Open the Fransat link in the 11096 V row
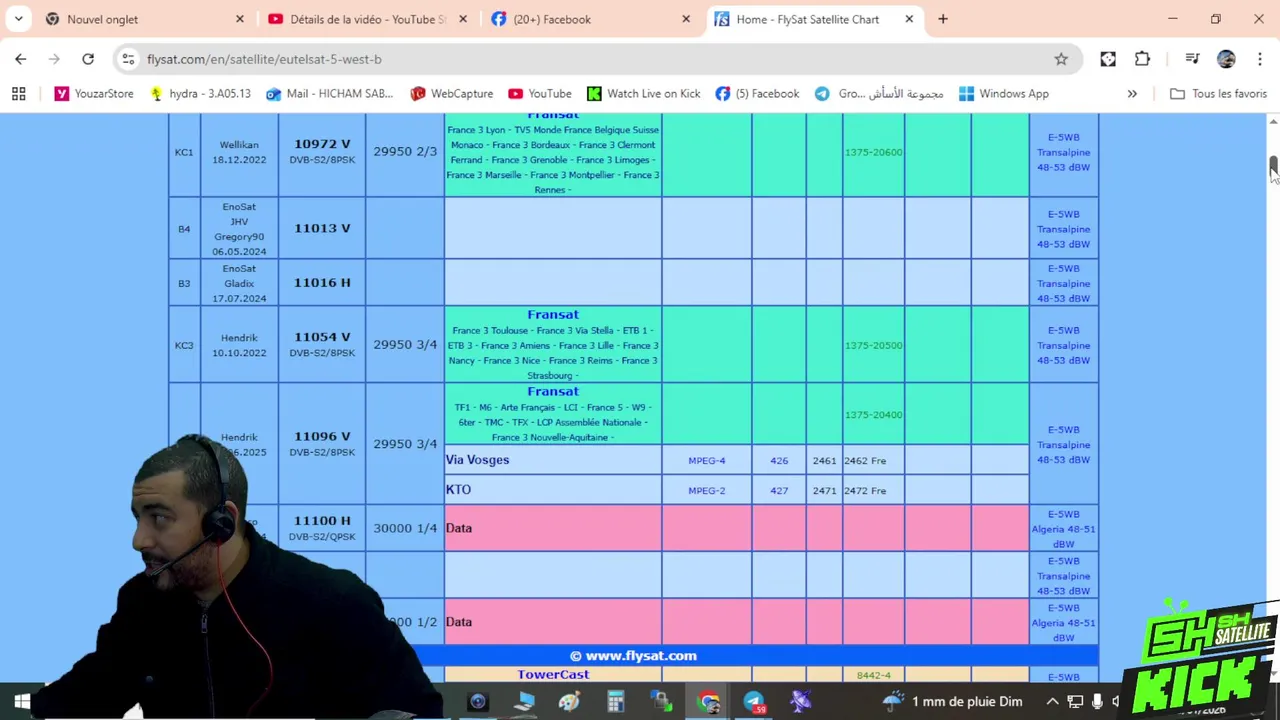 click(x=553, y=392)
